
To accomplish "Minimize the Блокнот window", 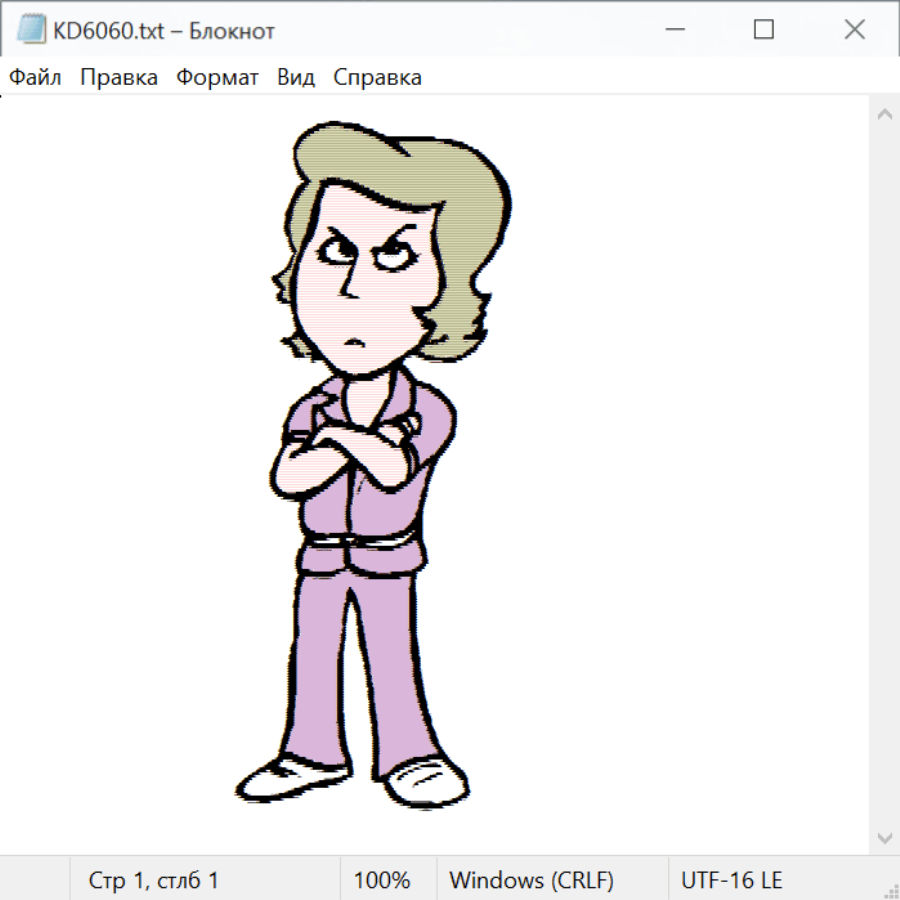I will pyautogui.click(x=673, y=30).
